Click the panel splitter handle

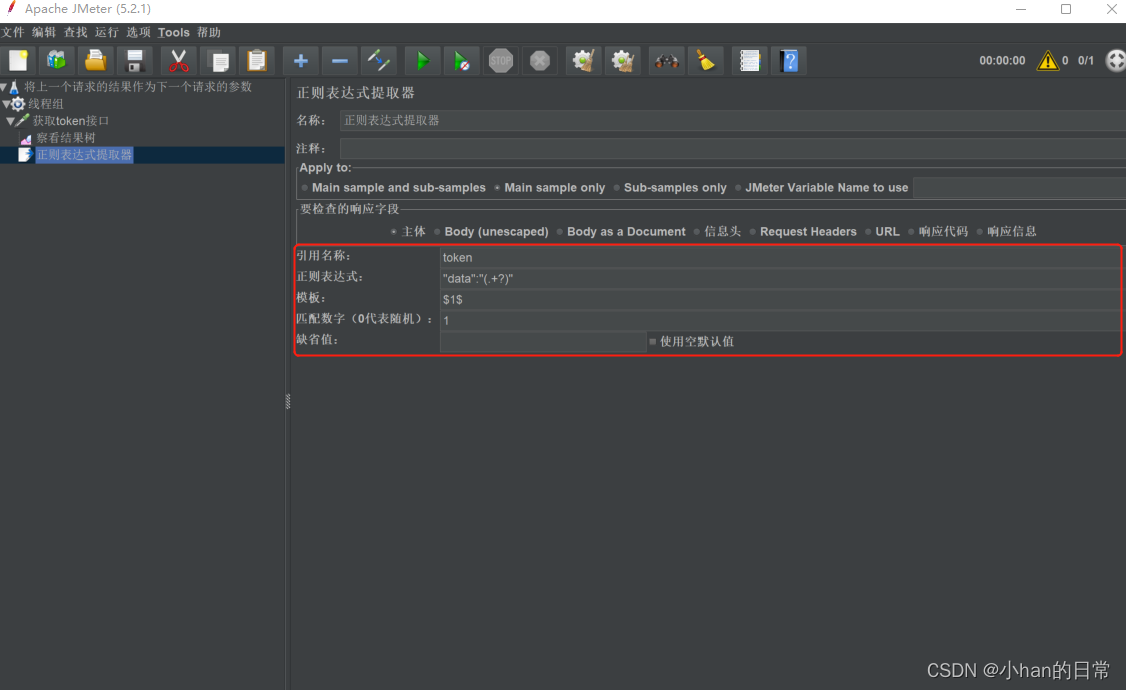click(288, 401)
